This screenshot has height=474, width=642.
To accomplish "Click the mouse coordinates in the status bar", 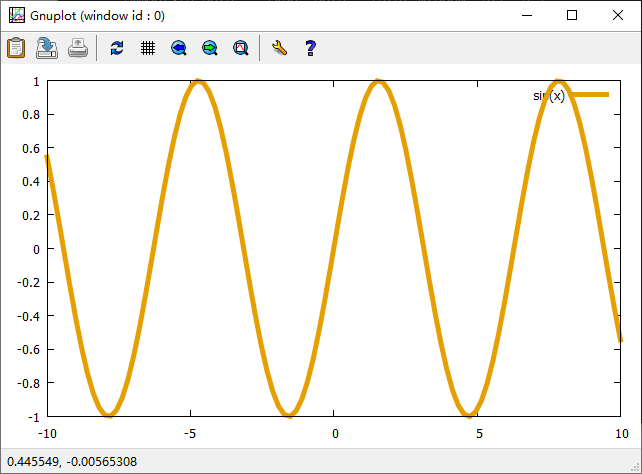I will pyautogui.click(x=72, y=462).
